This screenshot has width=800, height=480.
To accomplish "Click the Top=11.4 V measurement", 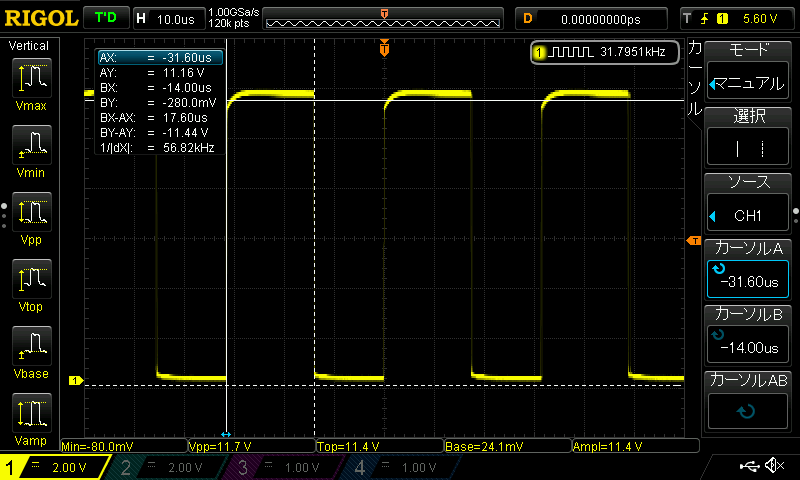I will pyautogui.click(x=380, y=446).
